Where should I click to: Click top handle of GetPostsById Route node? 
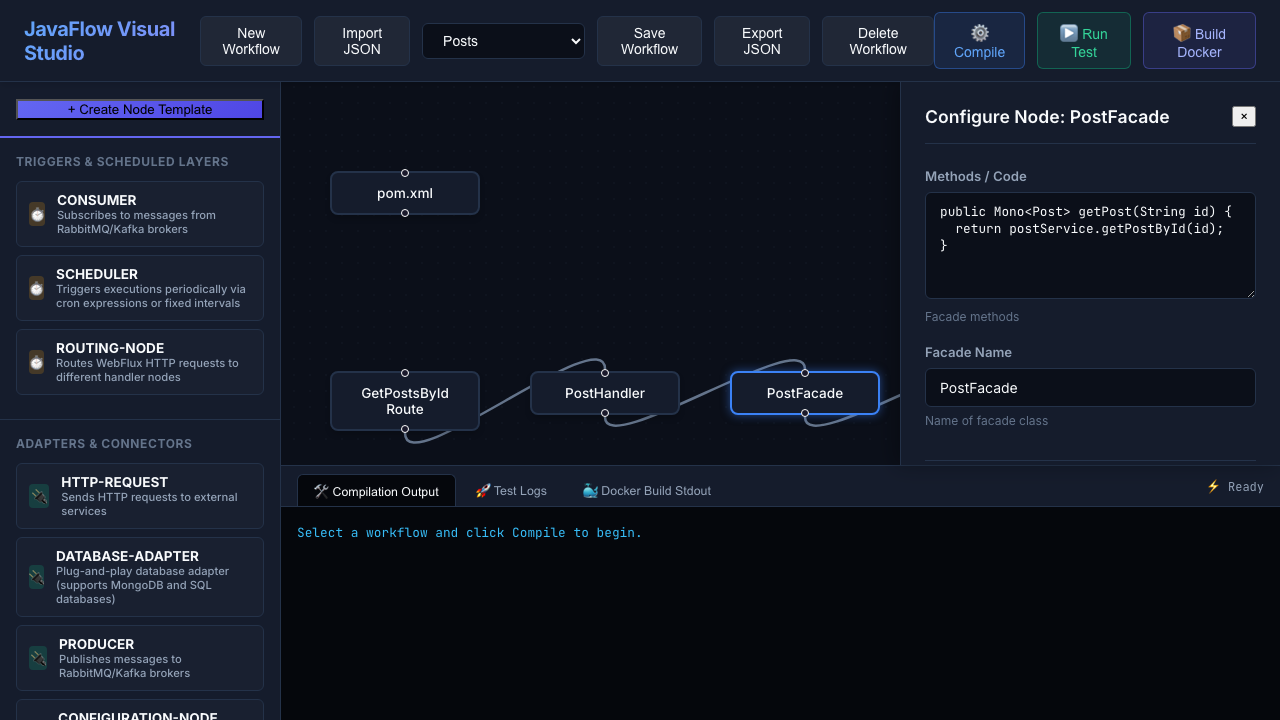(x=405, y=373)
